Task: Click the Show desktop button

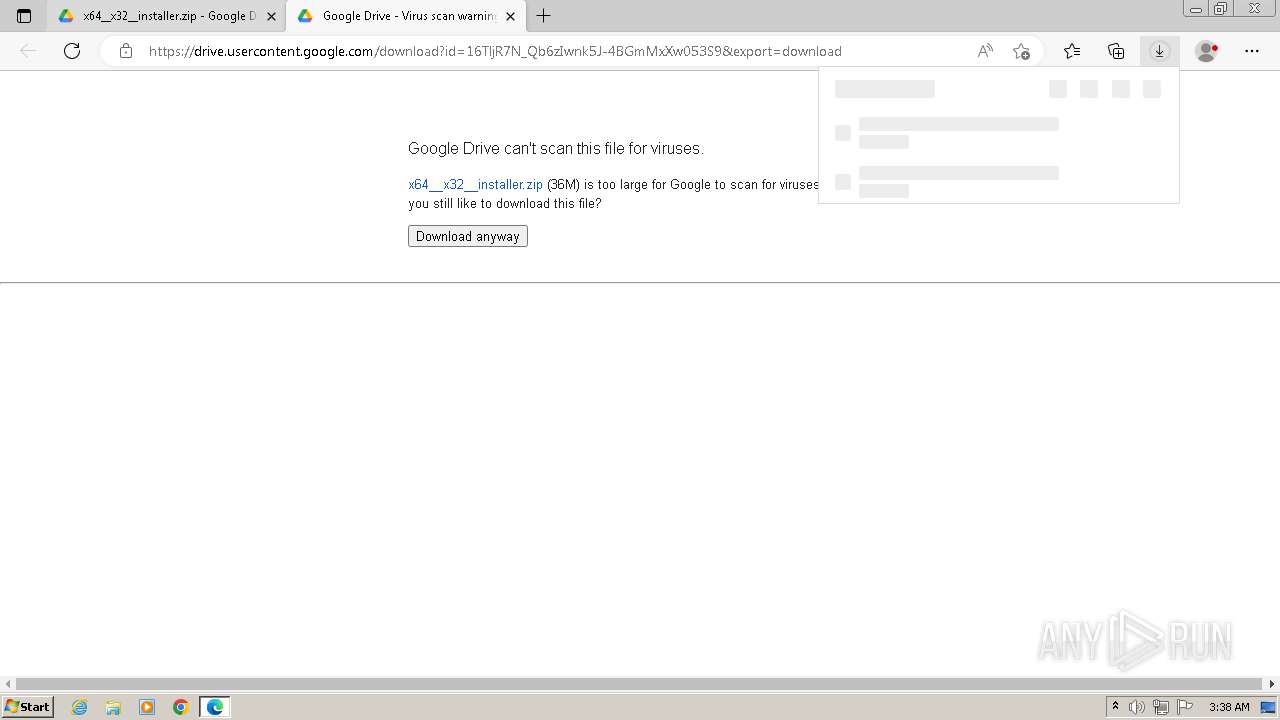Action: point(1269,707)
